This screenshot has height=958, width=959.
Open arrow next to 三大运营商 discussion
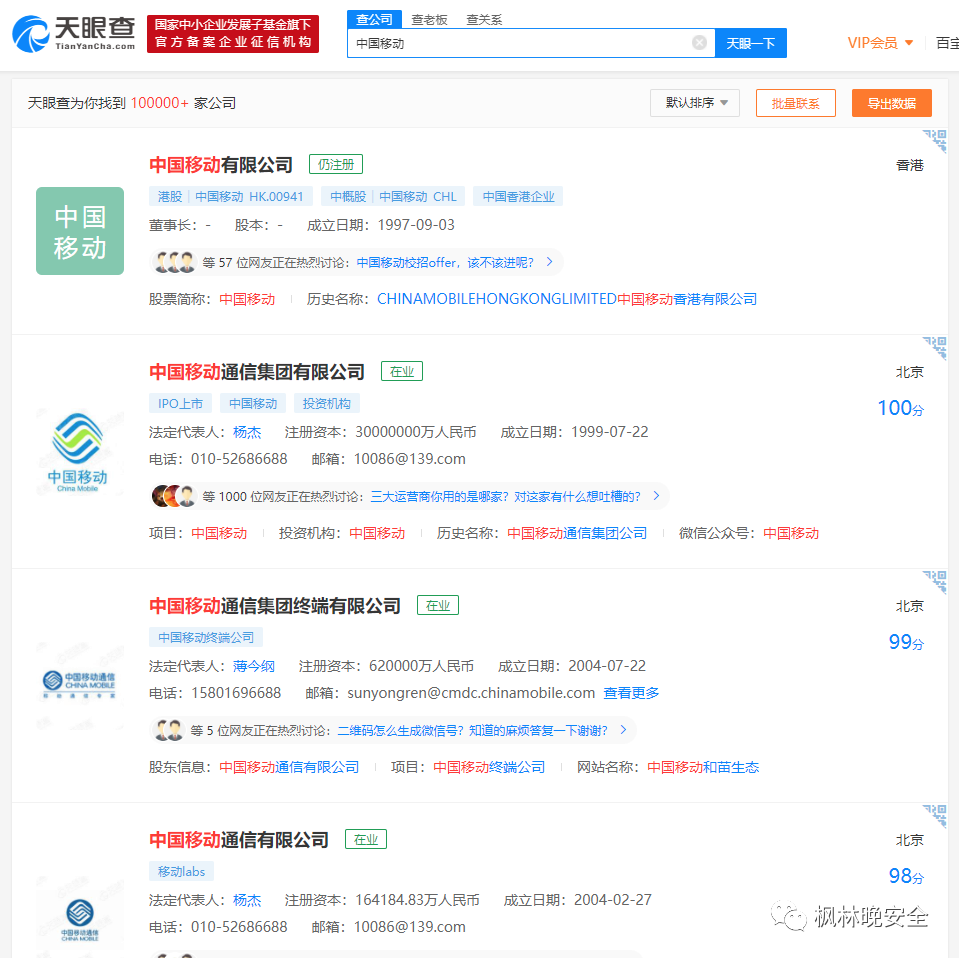click(656, 496)
